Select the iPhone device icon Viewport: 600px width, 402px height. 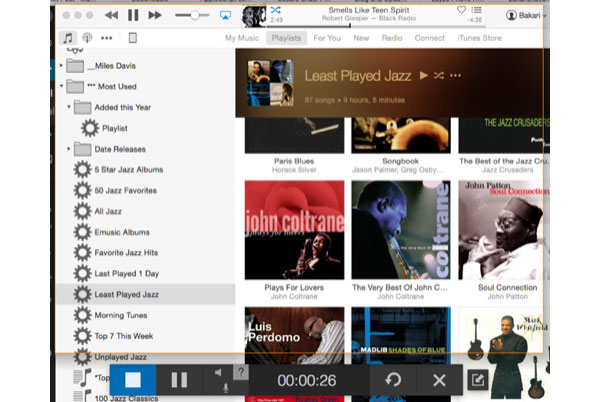point(132,38)
